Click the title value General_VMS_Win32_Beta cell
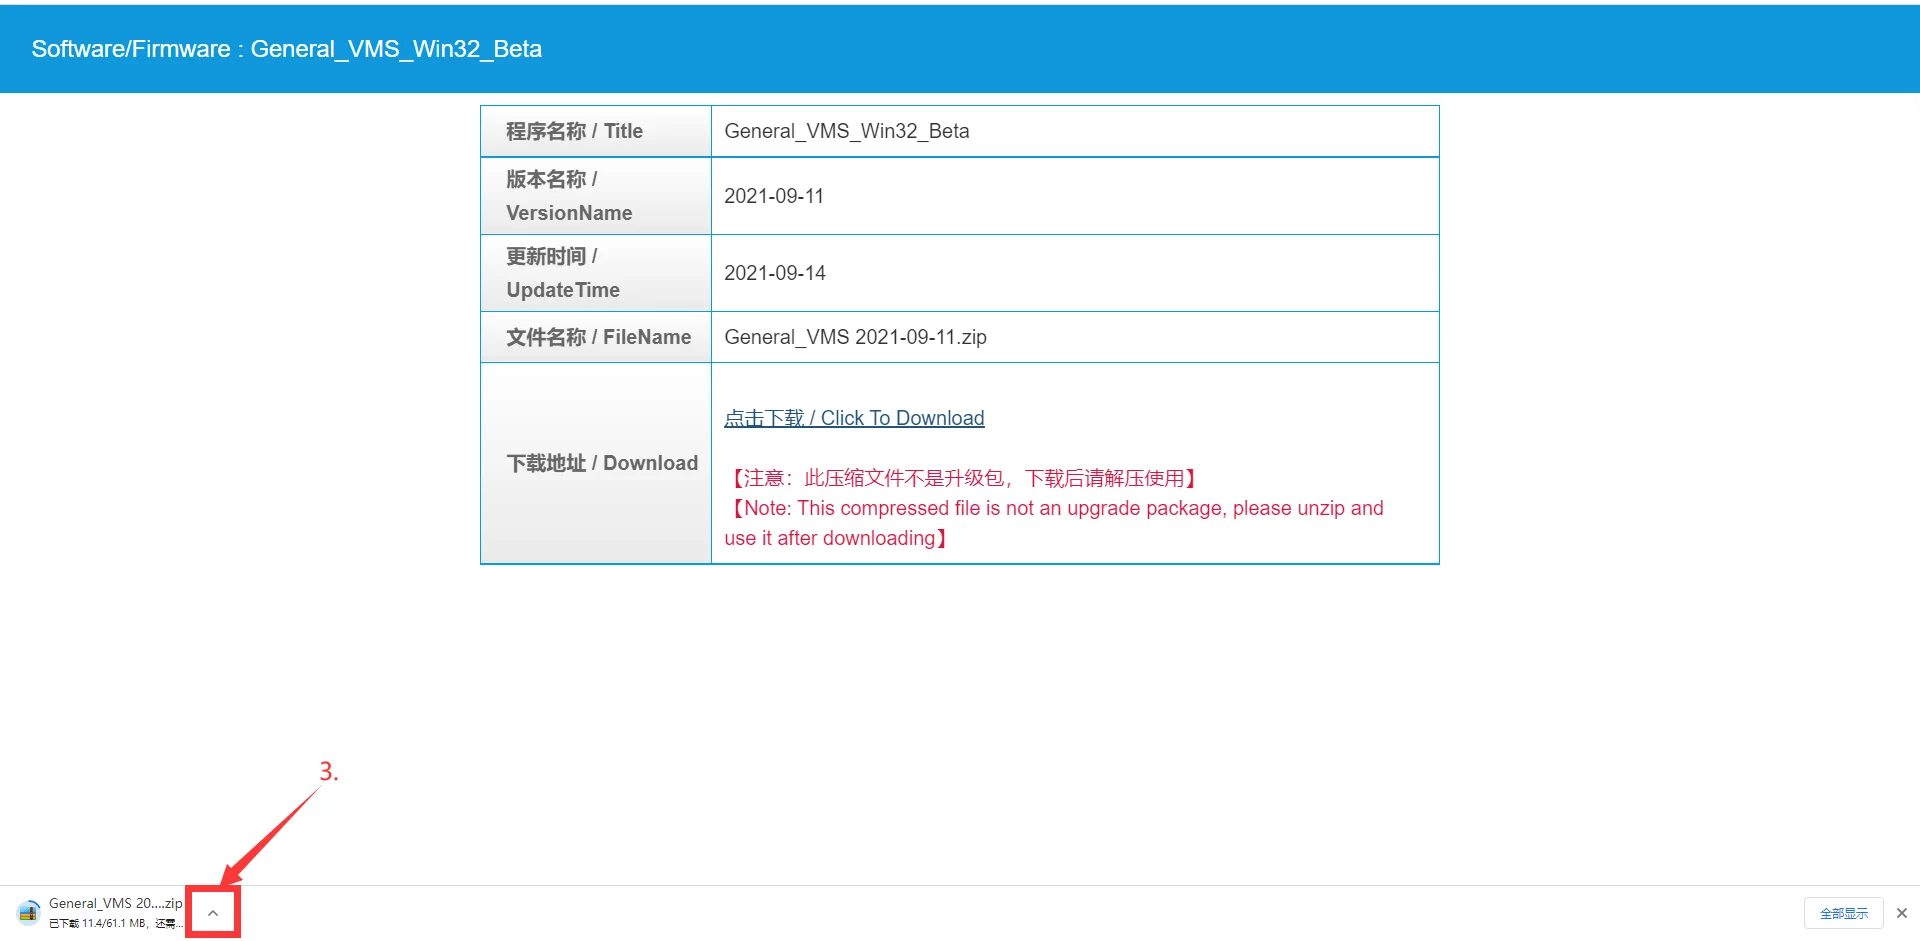This screenshot has width=1920, height=941. [x=1075, y=131]
